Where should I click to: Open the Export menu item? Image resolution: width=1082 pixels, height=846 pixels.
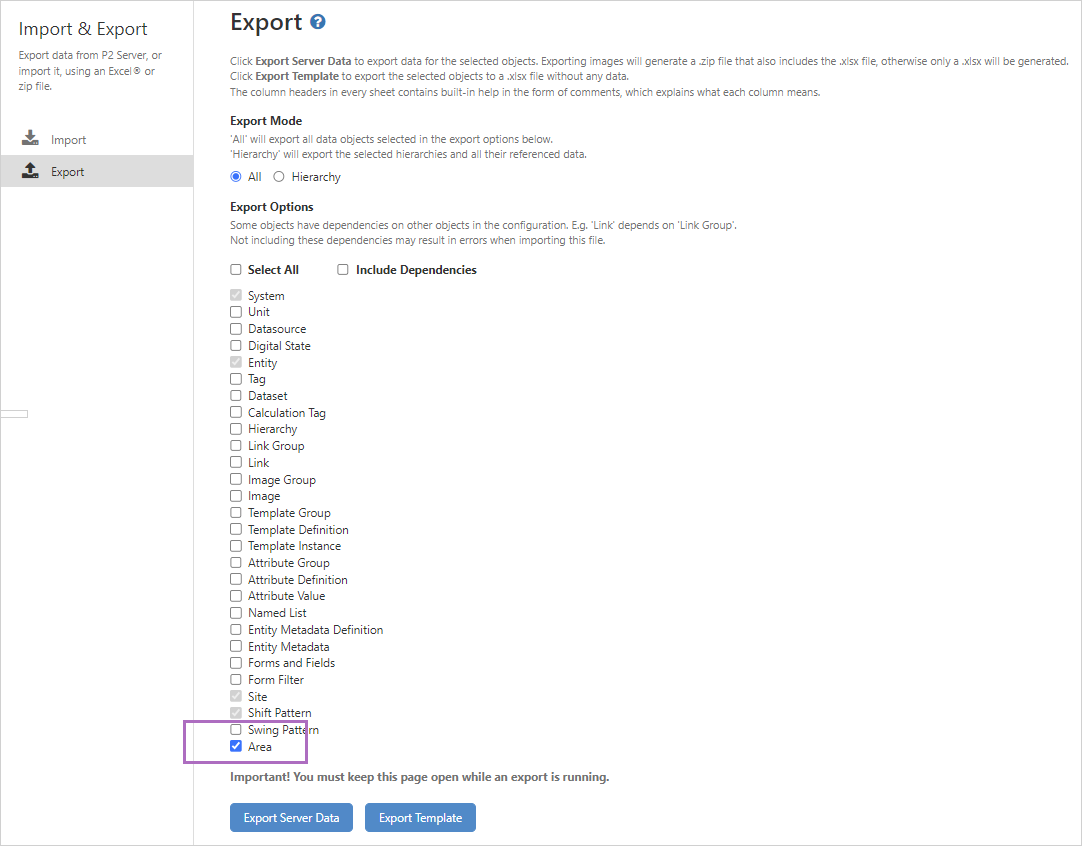(x=68, y=172)
